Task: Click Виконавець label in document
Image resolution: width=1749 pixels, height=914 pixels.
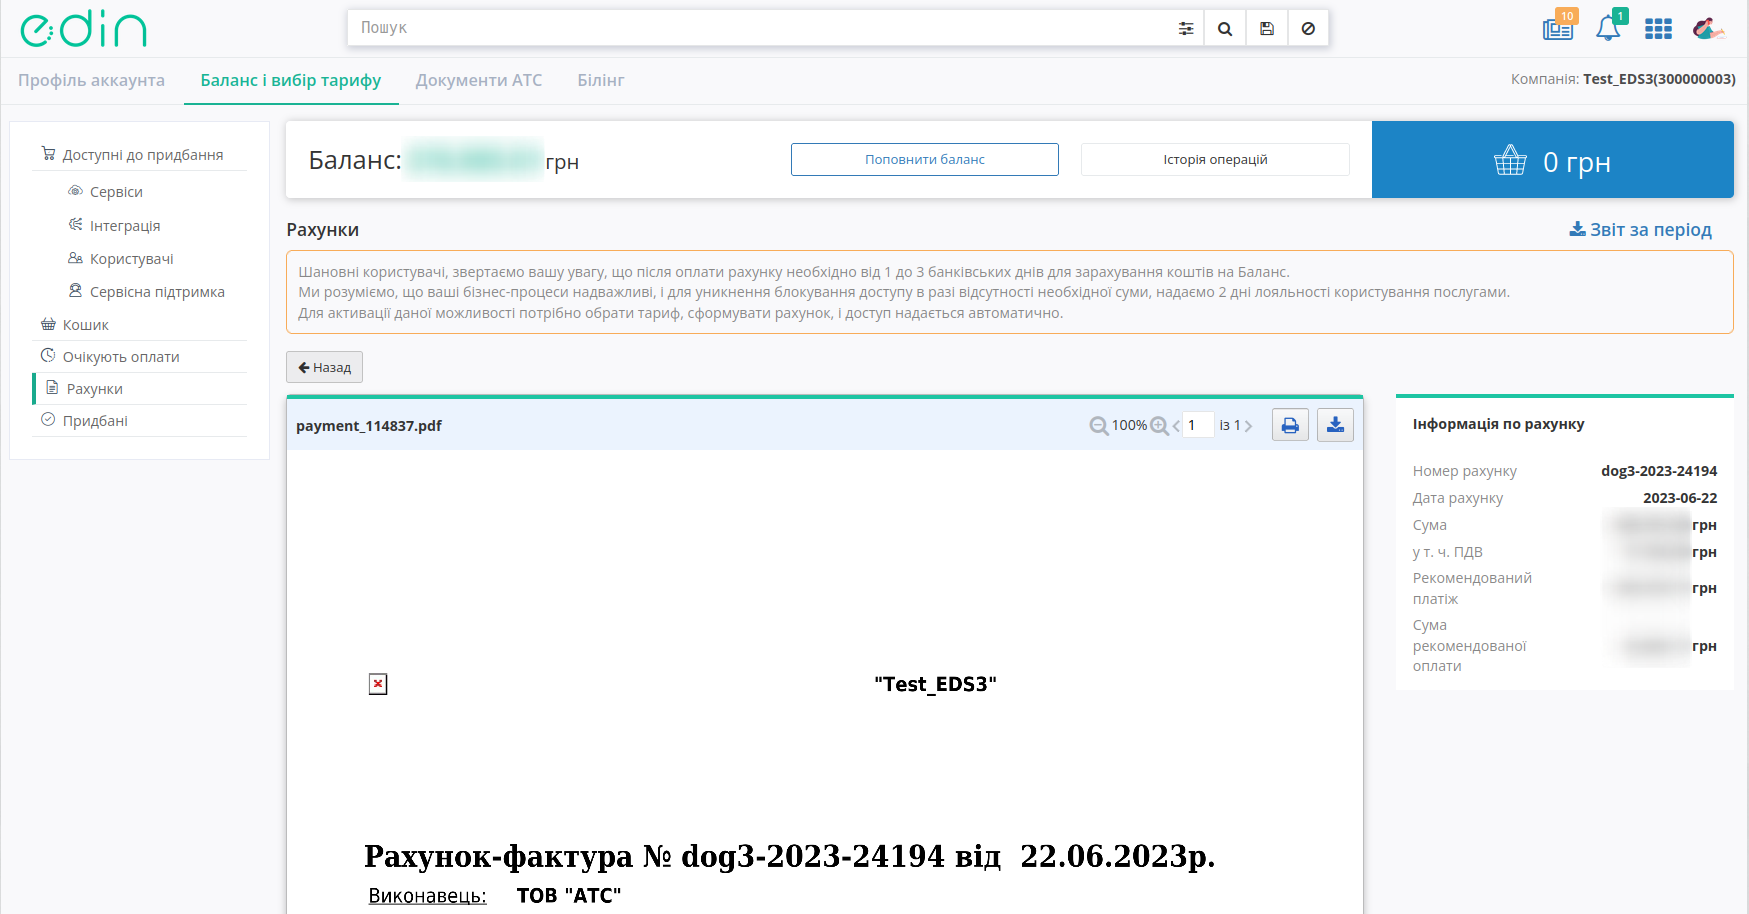Action: [427, 896]
